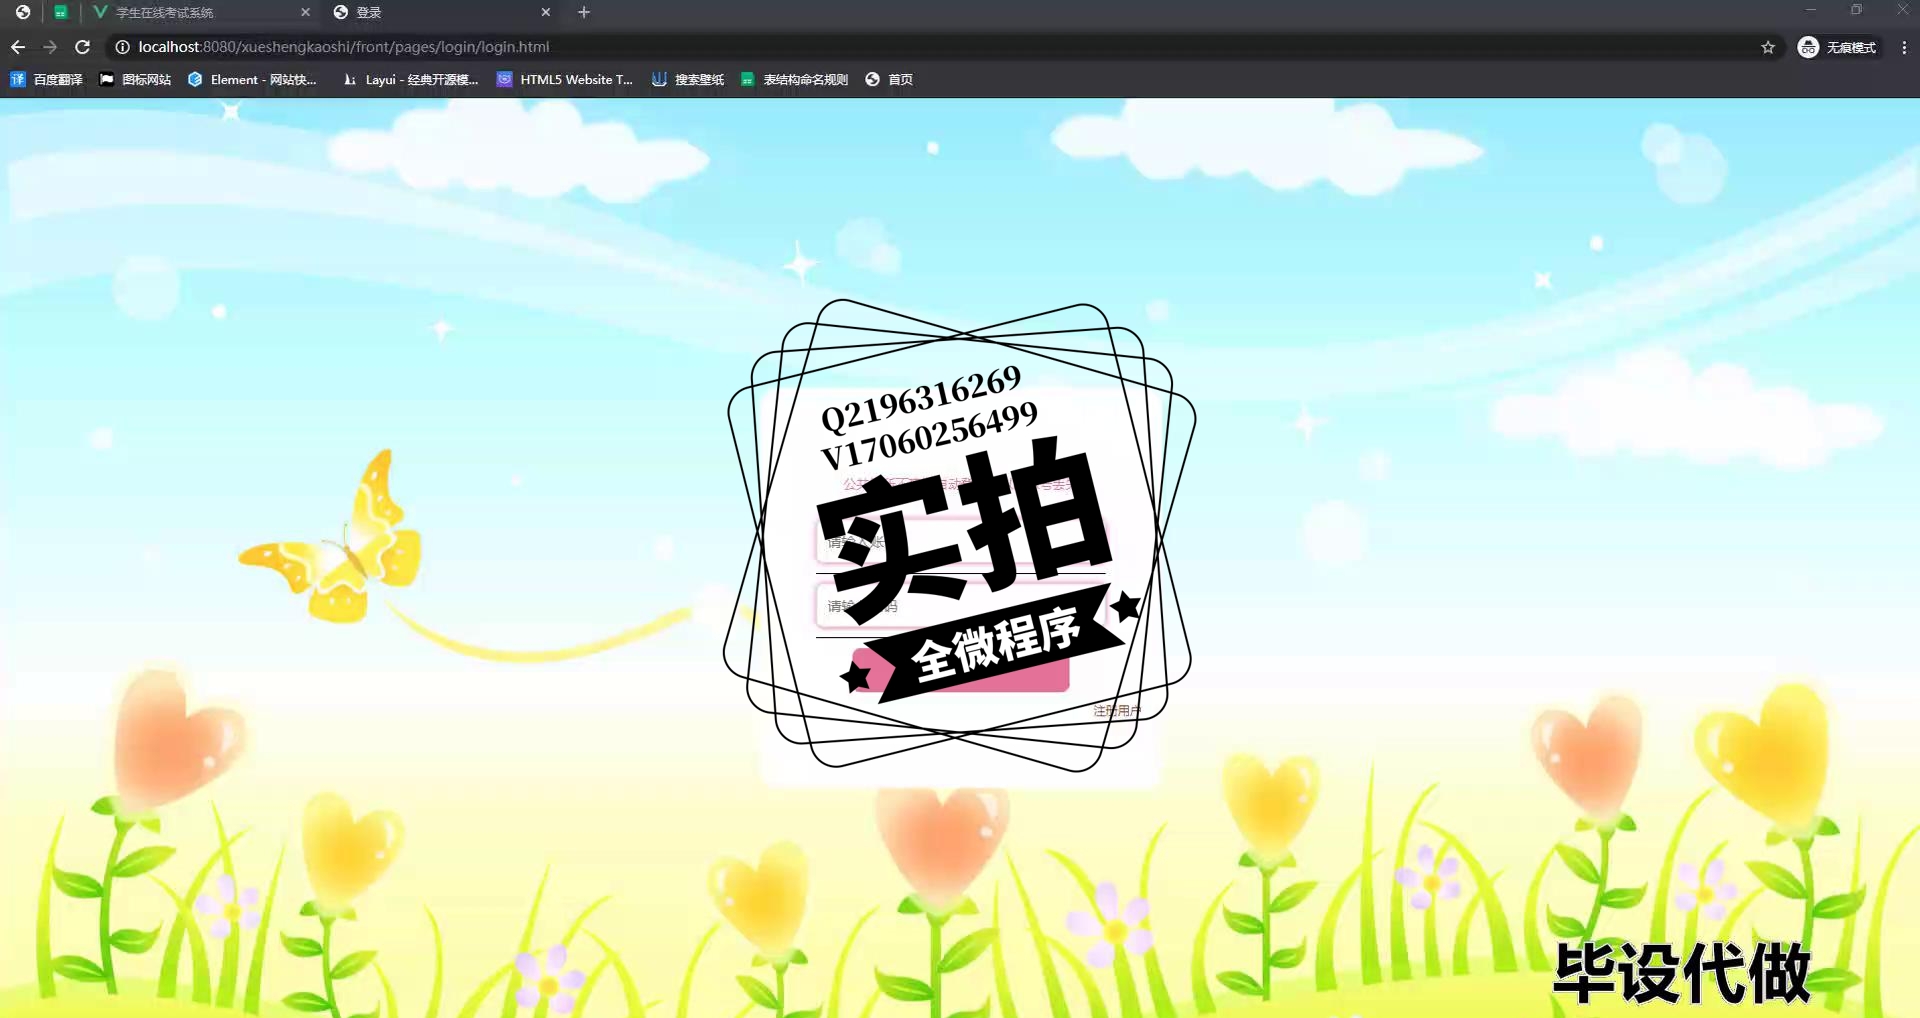Viewport: 1920px width, 1018px height.
Task: Open the Element bookmark
Action: point(252,79)
